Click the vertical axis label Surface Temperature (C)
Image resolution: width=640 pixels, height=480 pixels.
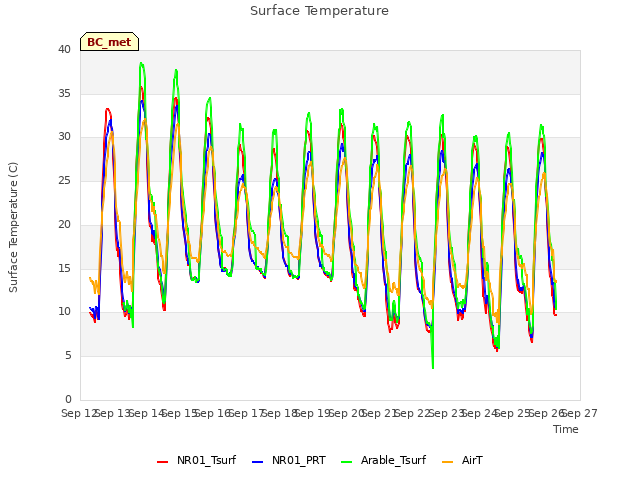coord(13,227)
